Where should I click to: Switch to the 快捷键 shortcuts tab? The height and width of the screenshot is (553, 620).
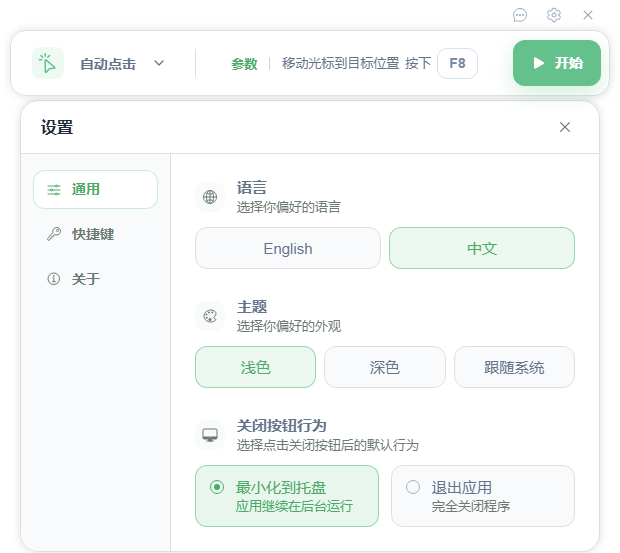click(95, 234)
